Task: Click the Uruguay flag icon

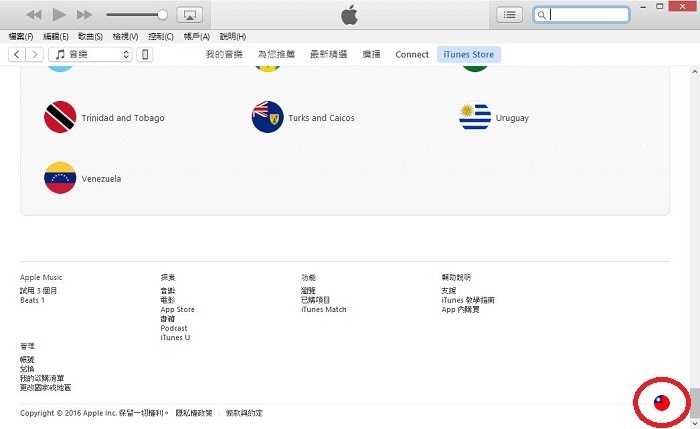Action: 475,117
